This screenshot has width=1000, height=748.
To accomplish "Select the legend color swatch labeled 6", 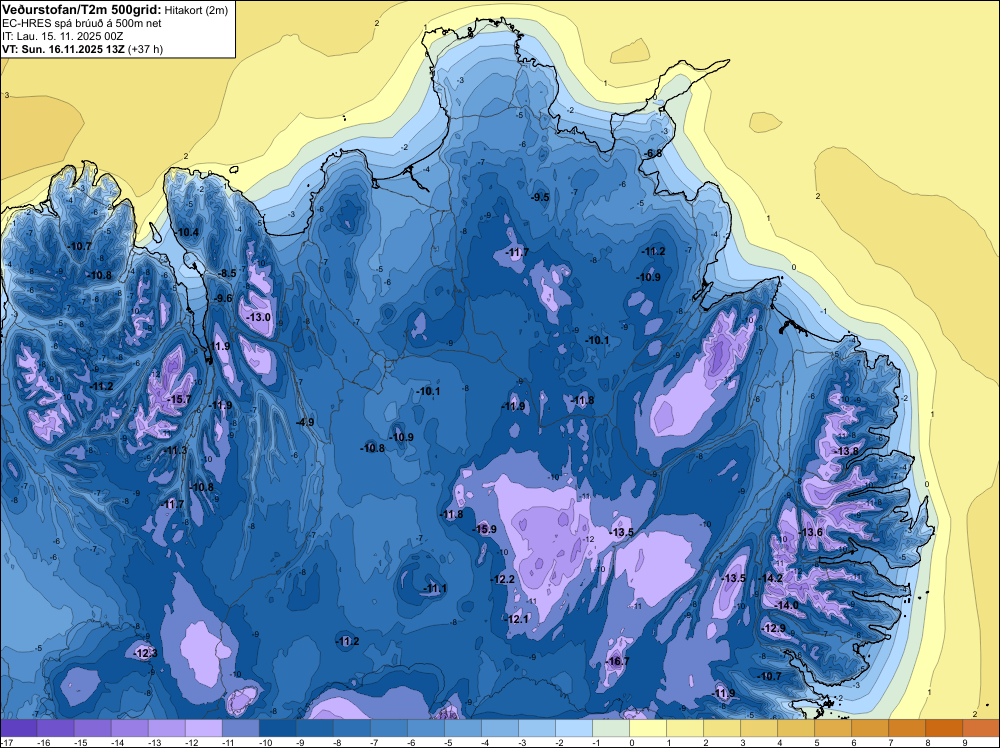I will coord(870,728).
